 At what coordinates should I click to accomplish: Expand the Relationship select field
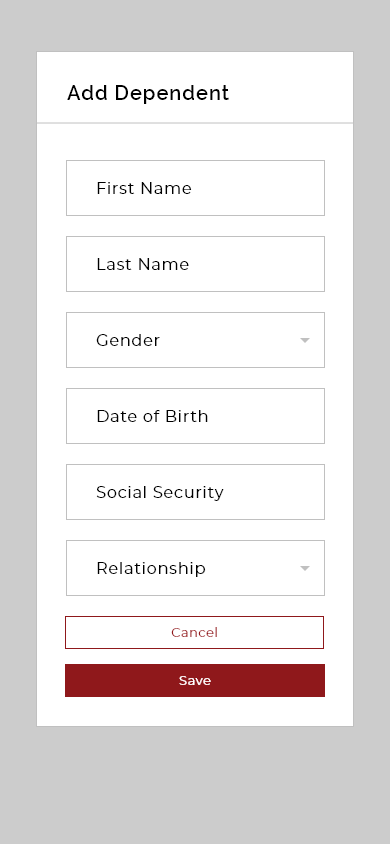pos(195,568)
